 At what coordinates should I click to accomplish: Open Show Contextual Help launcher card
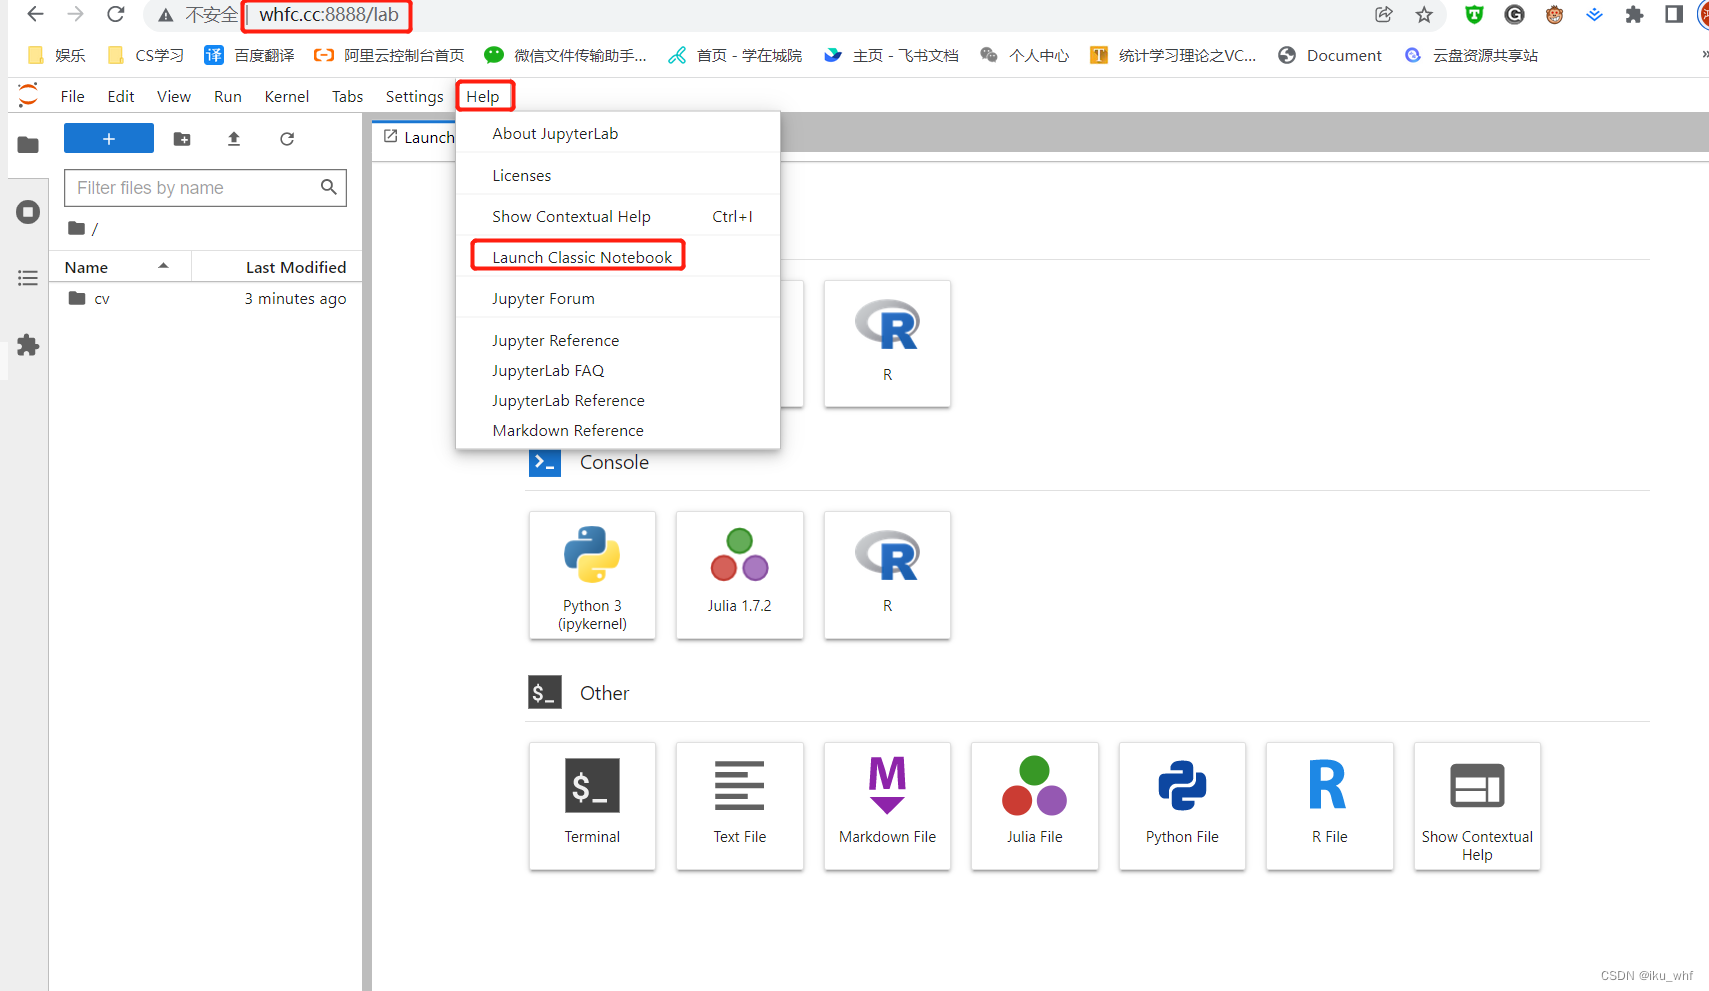(x=1477, y=806)
